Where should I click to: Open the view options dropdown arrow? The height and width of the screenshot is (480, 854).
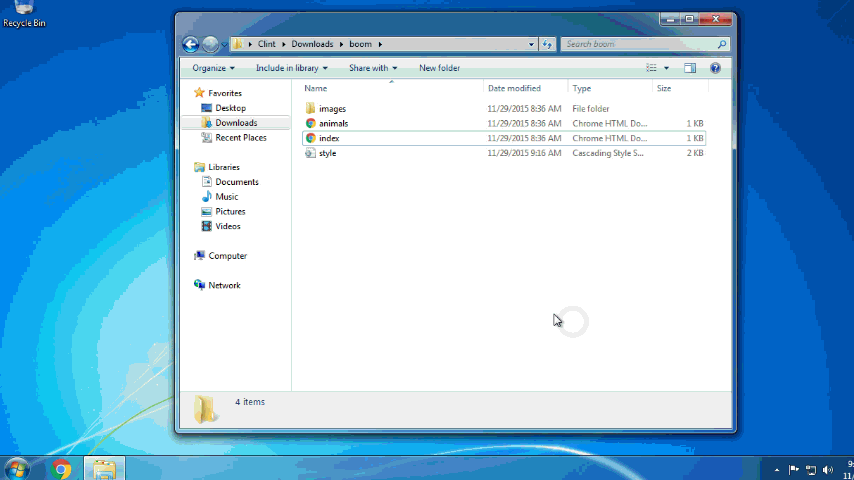click(666, 68)
